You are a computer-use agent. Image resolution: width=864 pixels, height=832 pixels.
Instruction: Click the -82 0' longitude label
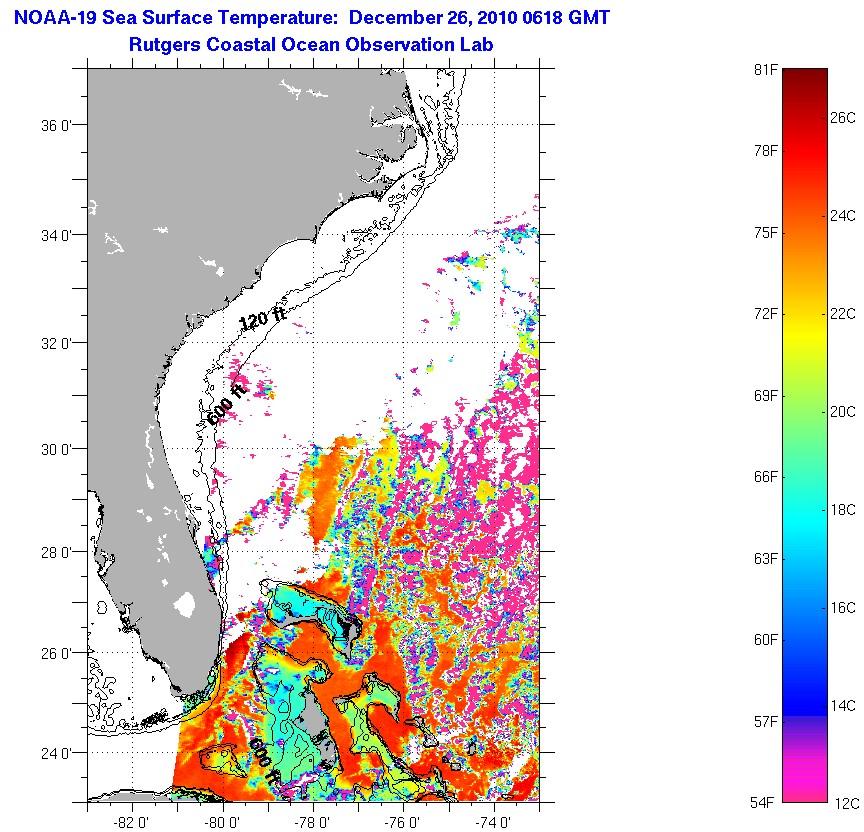131,823
